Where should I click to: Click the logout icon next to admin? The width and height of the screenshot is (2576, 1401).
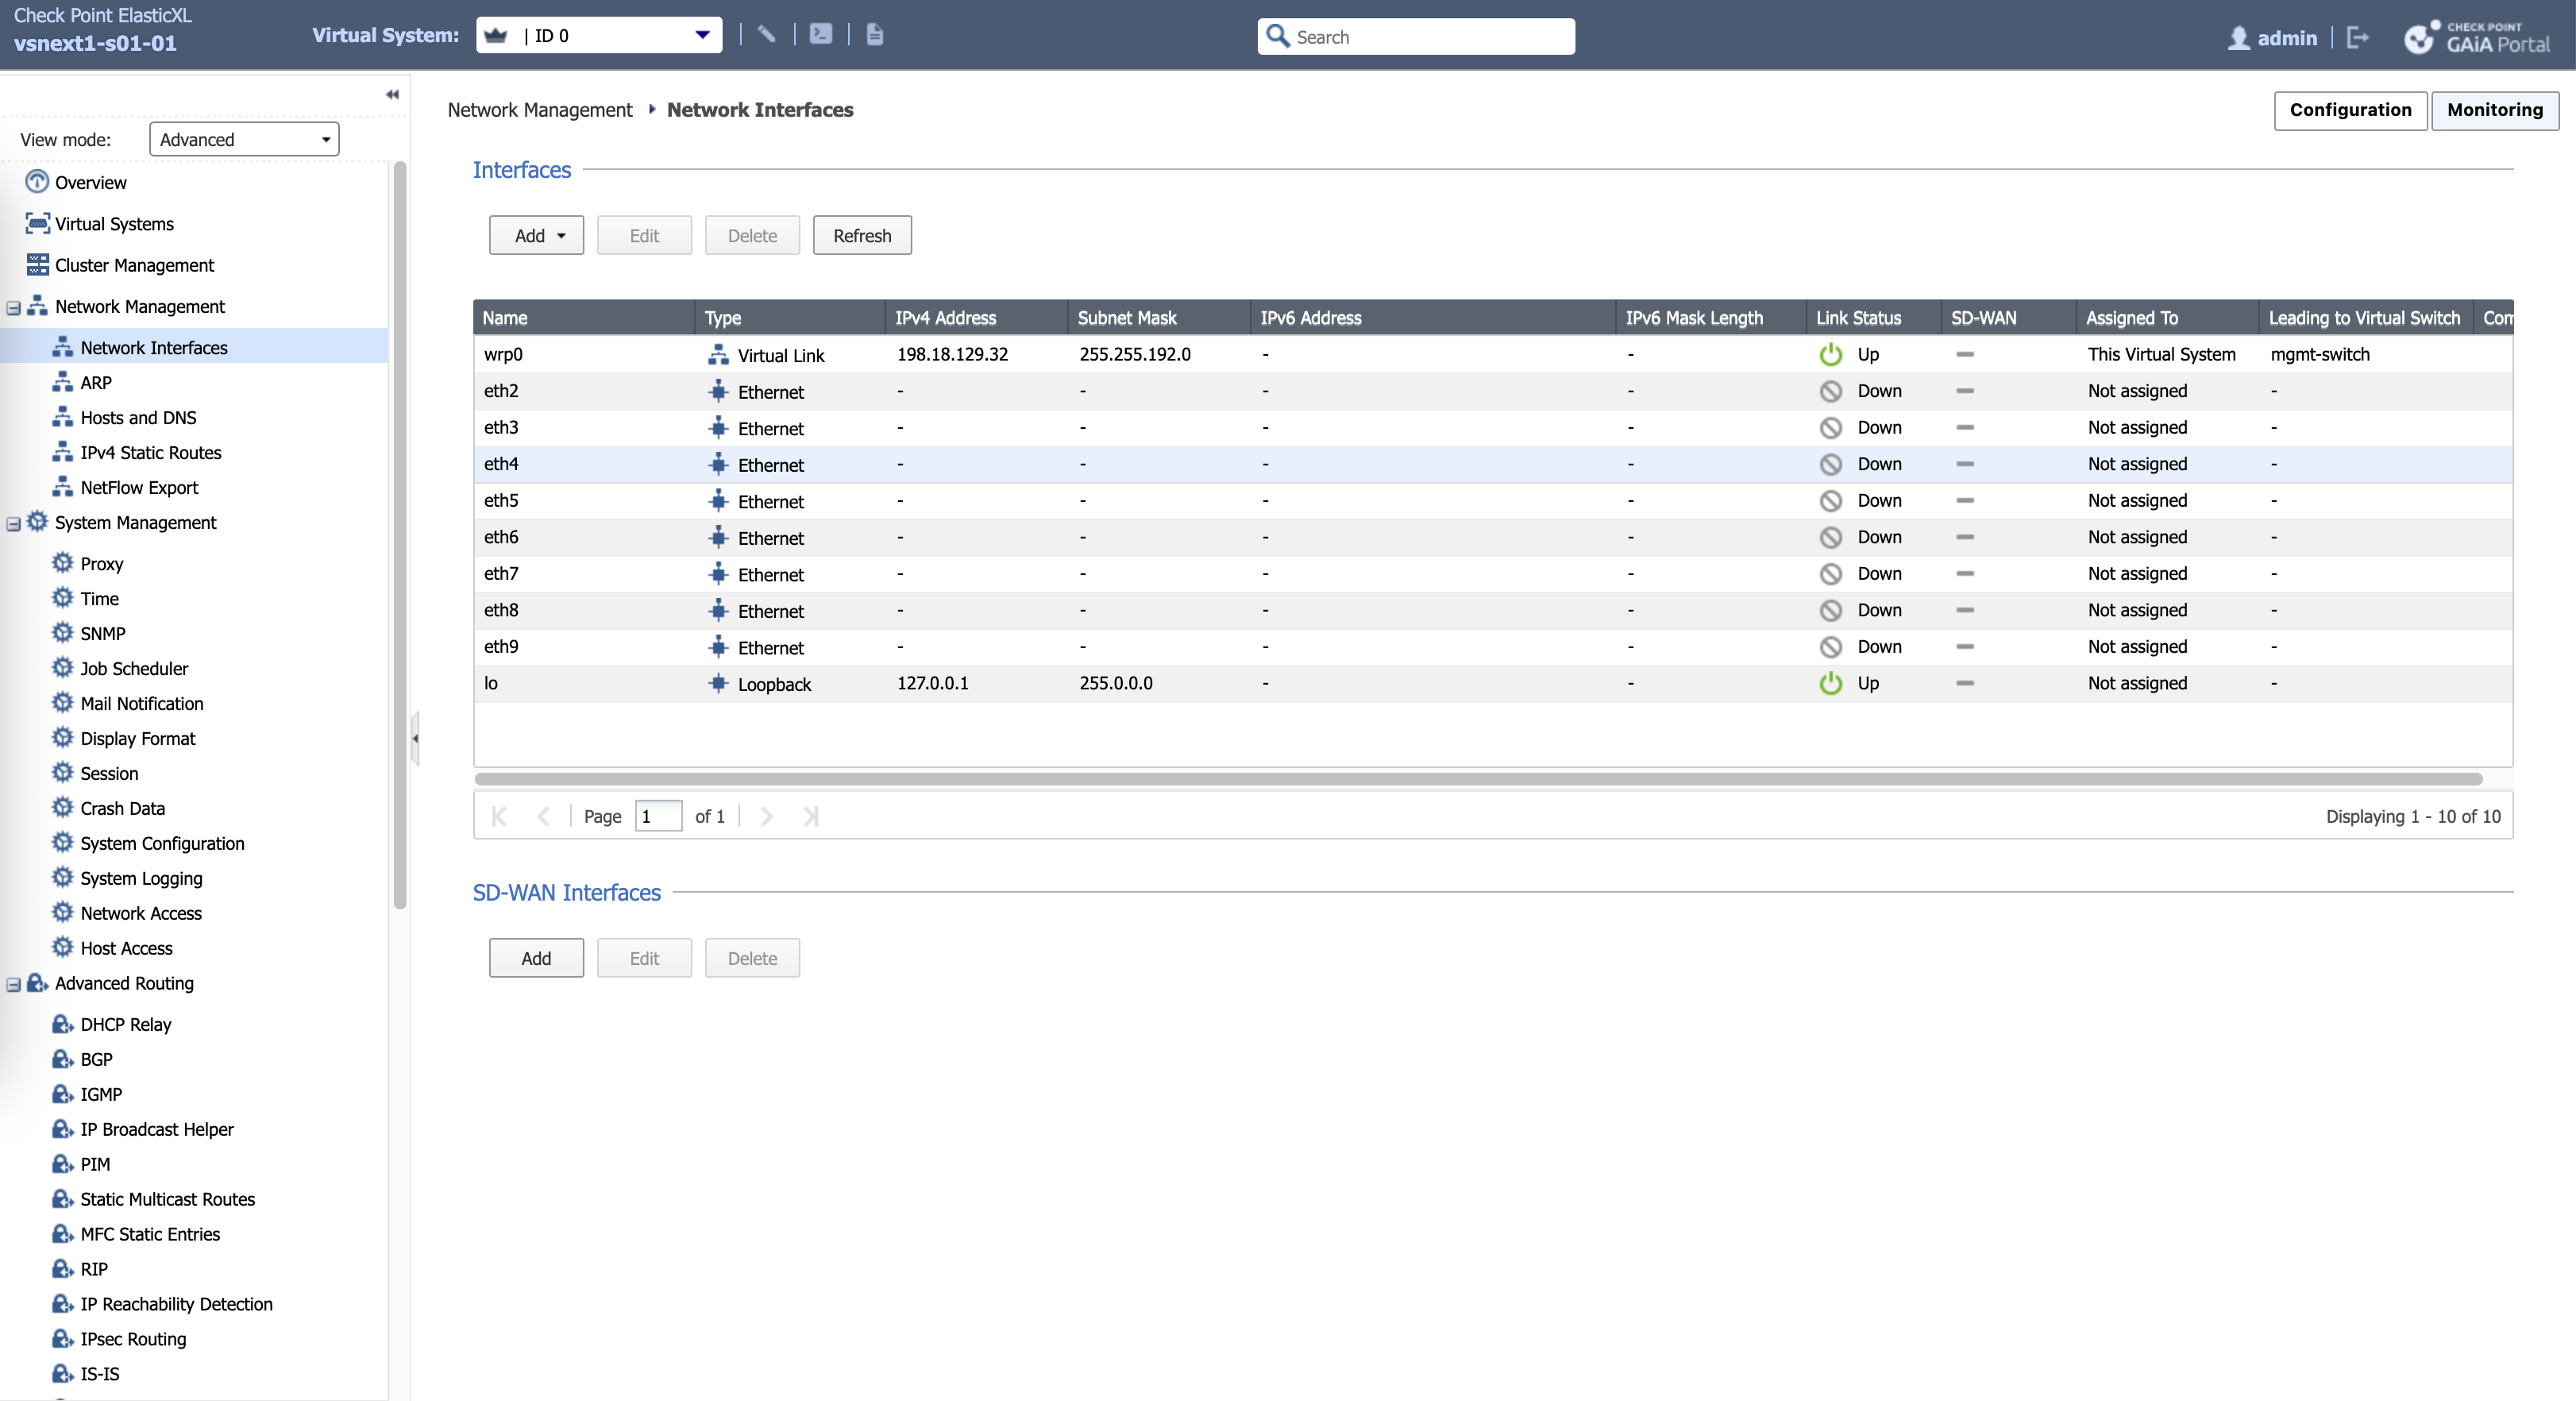click(x=2357, y=37)
